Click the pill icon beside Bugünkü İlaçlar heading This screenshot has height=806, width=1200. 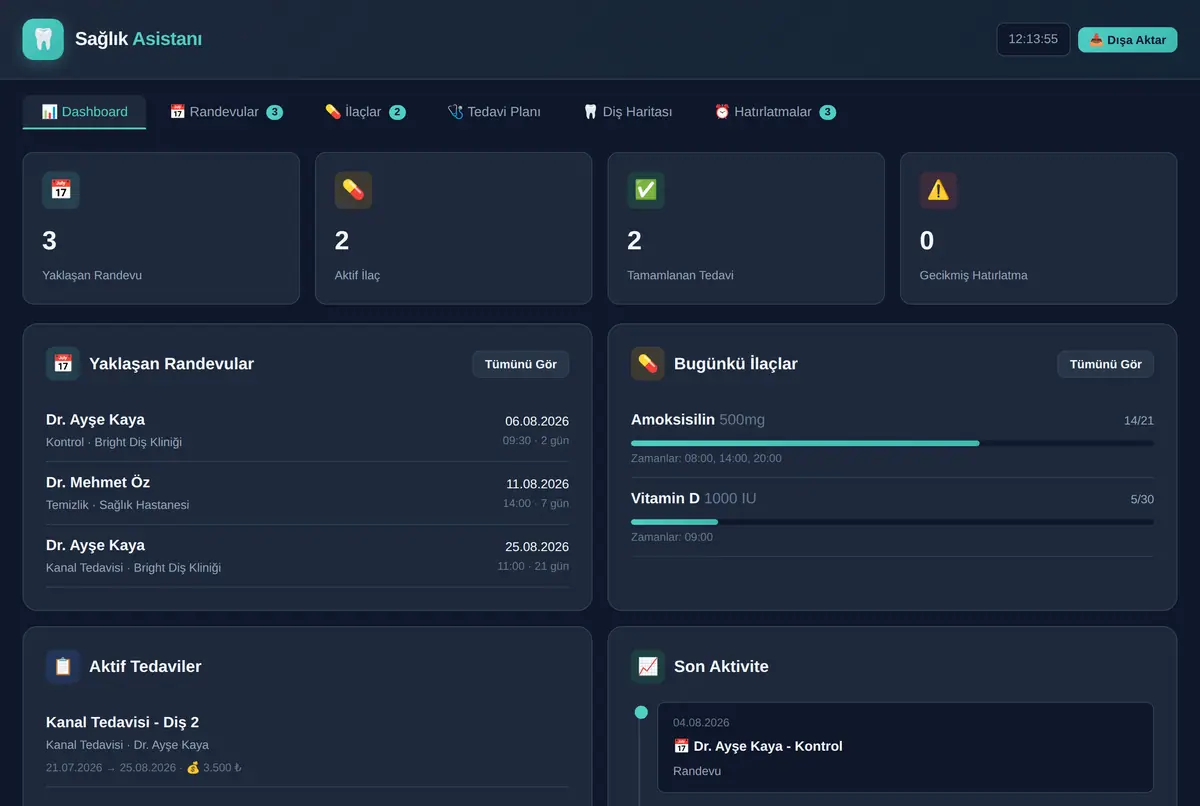[648, 364]
